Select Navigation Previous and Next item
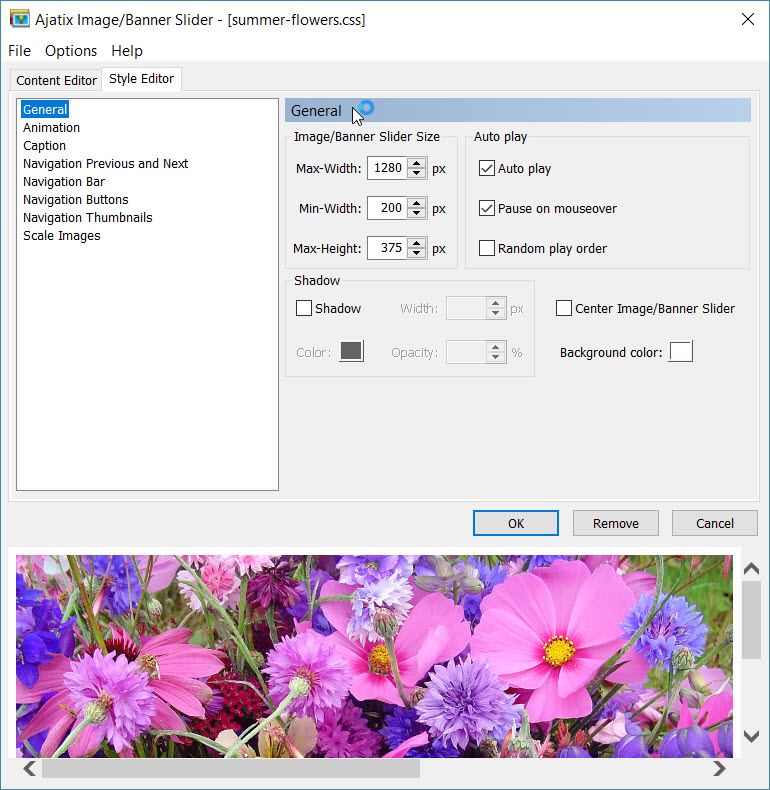 pyautogui.click(x=105, y=164)
